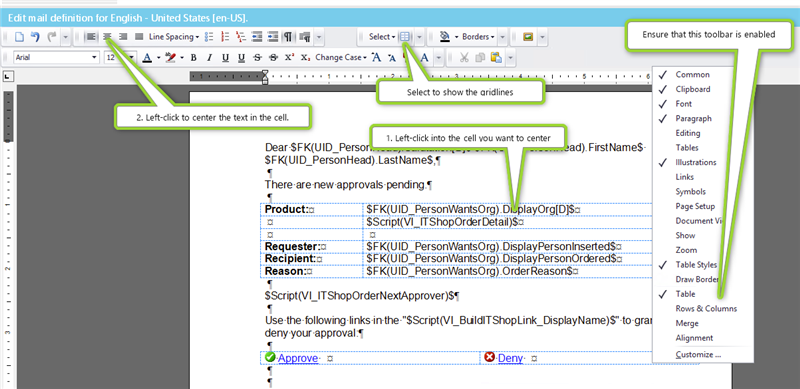
Task: Pick the font color swatch A
Action: pyautogui.click(x=147, y=58)
